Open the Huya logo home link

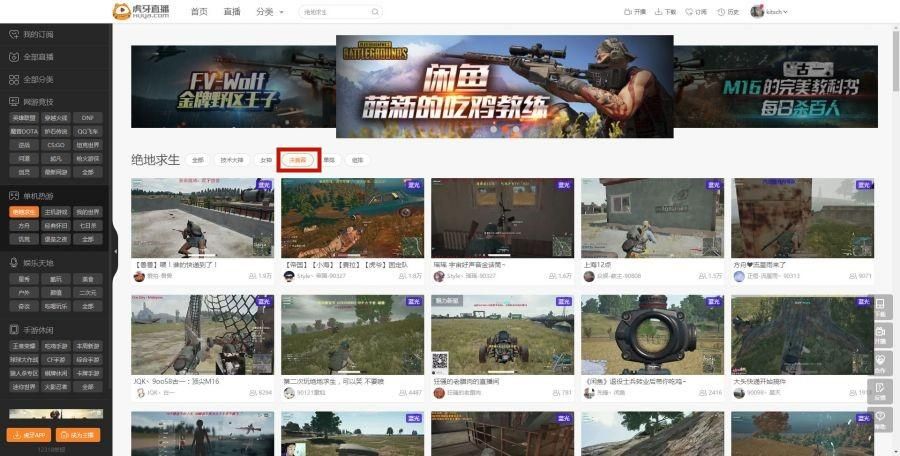point(141,11)
